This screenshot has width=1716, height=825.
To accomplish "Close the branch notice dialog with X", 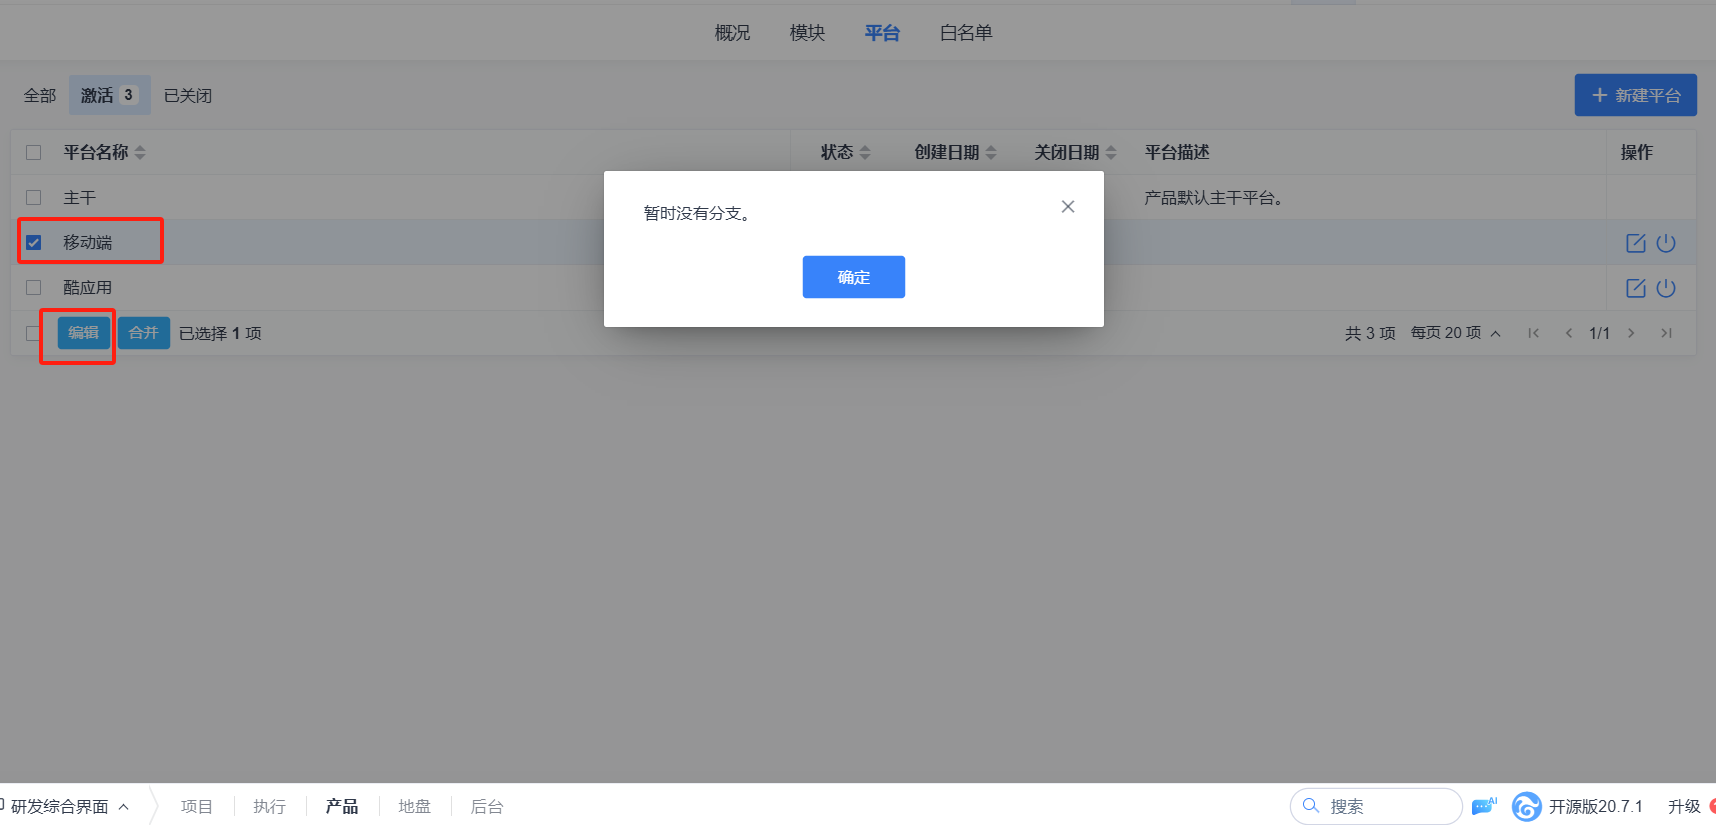I will click(x=1068, y=207).
